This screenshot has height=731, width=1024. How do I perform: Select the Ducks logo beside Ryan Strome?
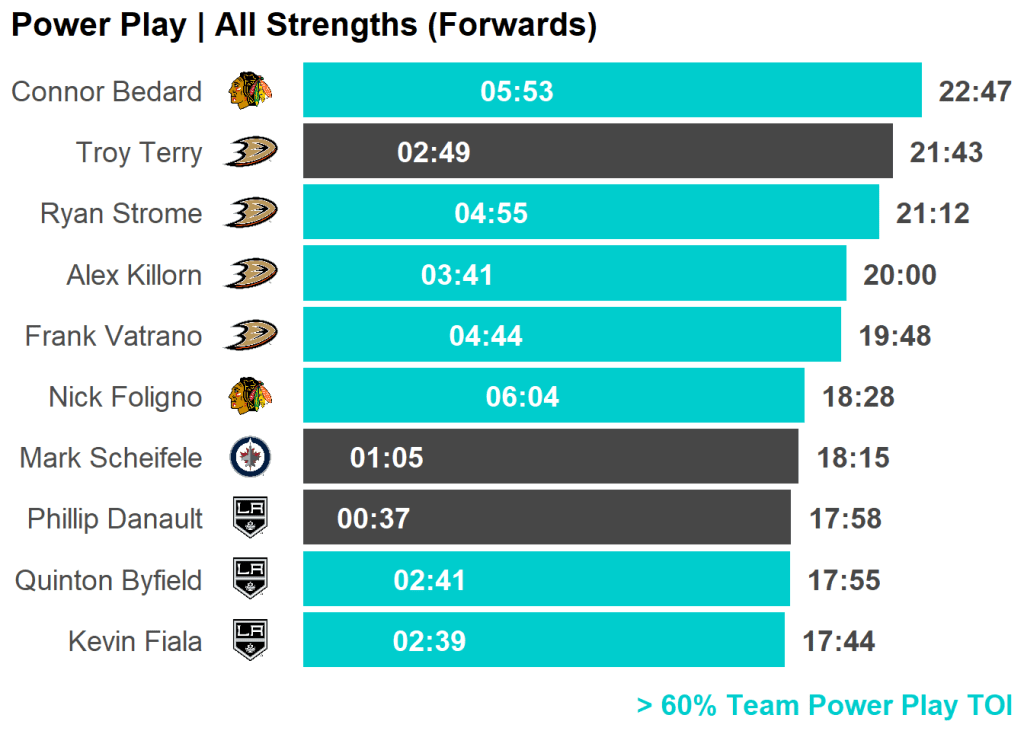click(x=250, y=213)
